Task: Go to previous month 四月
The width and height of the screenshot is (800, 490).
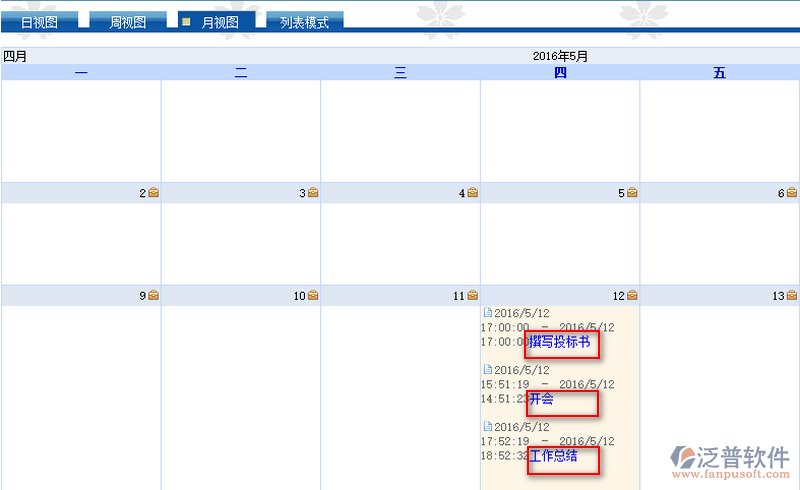Action: point(15,56)
